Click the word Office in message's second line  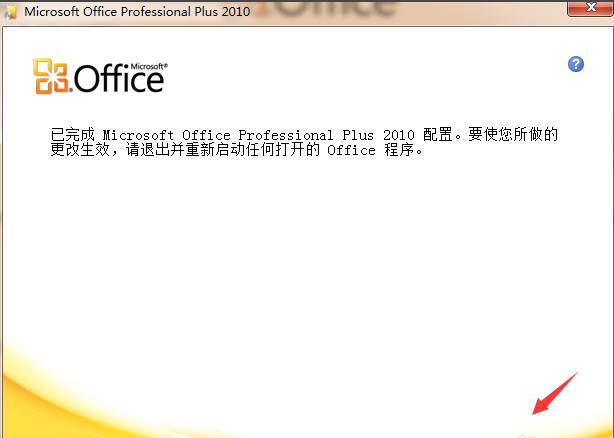351,151
